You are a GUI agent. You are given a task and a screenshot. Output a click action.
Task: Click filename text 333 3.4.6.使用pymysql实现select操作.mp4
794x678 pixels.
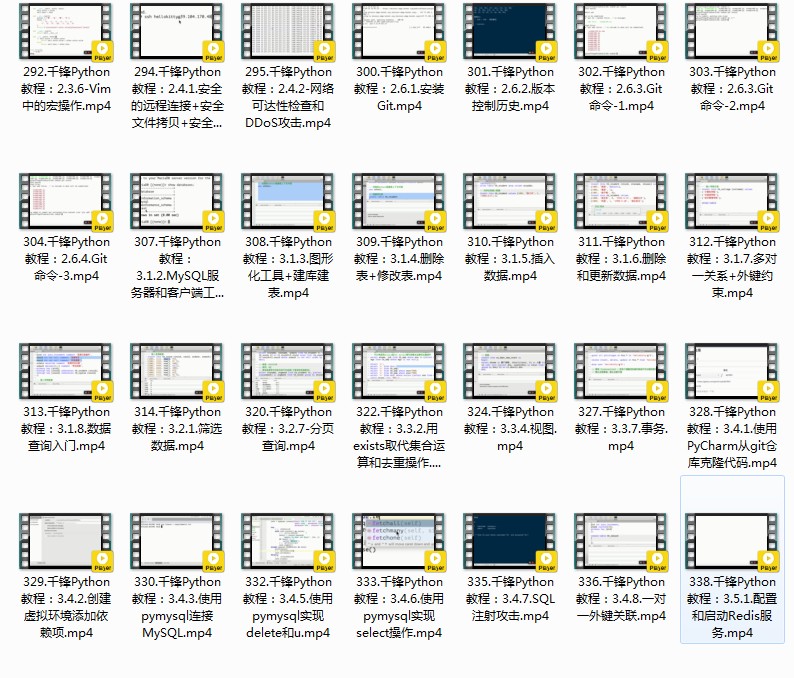coord(399,608)
